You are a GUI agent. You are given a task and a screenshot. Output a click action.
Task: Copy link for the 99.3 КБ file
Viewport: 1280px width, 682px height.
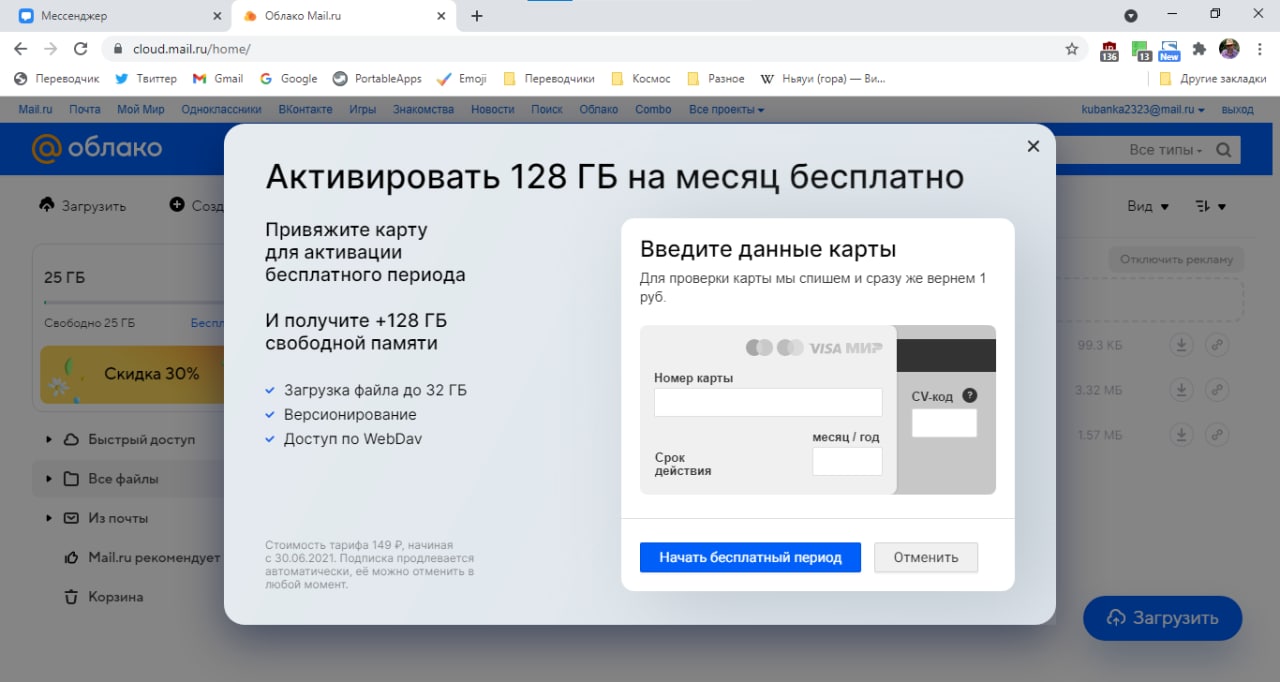point(1217,345)
